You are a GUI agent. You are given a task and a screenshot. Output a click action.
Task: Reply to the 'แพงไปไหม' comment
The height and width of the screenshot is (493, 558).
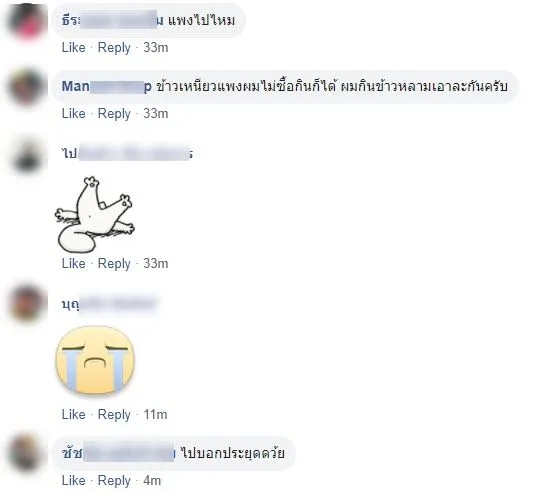(x=114, y=48)
